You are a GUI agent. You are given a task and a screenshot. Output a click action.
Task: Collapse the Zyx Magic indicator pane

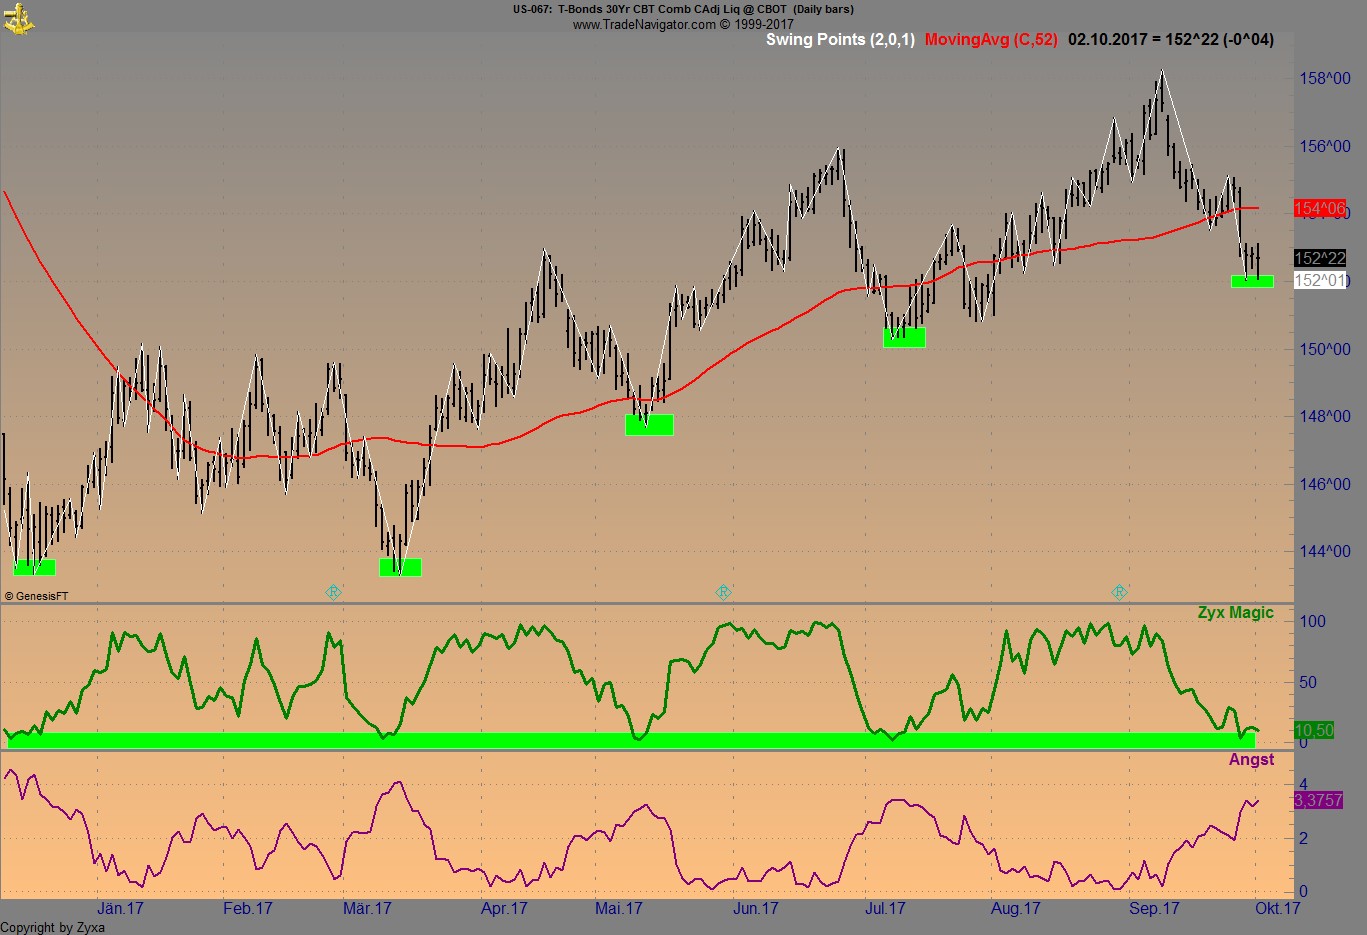1235,612
